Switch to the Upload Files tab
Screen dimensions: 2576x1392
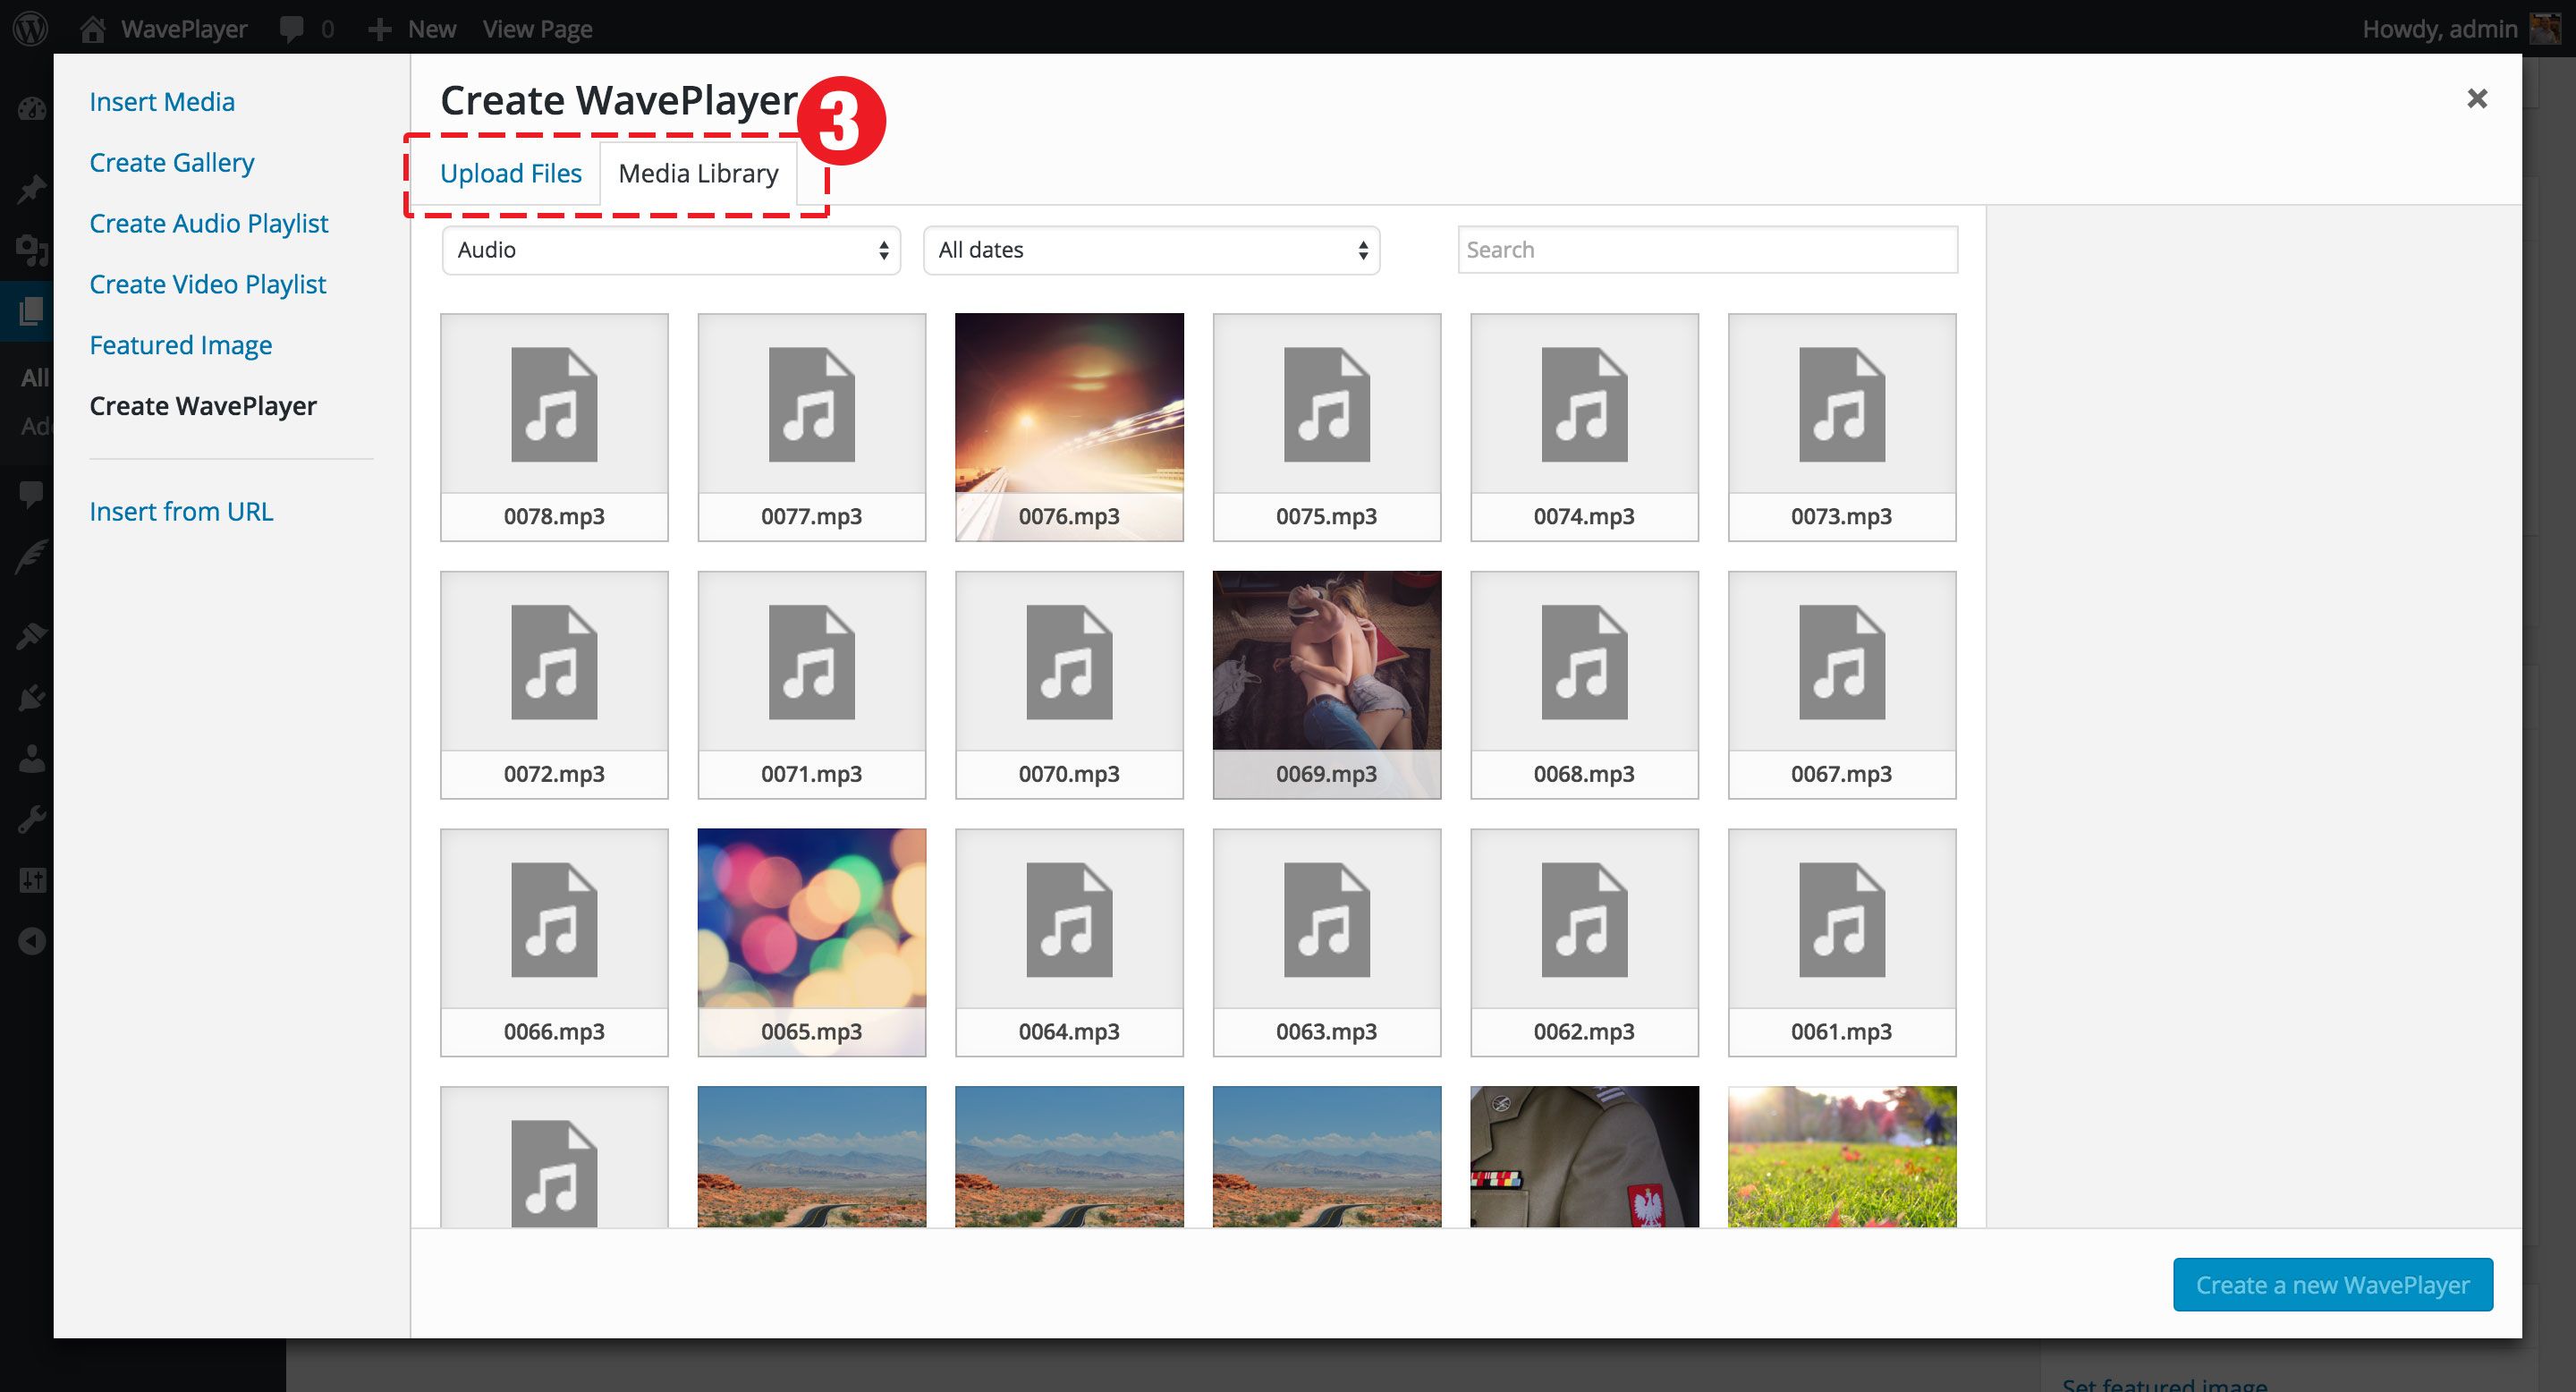click(x=510, y=173)
